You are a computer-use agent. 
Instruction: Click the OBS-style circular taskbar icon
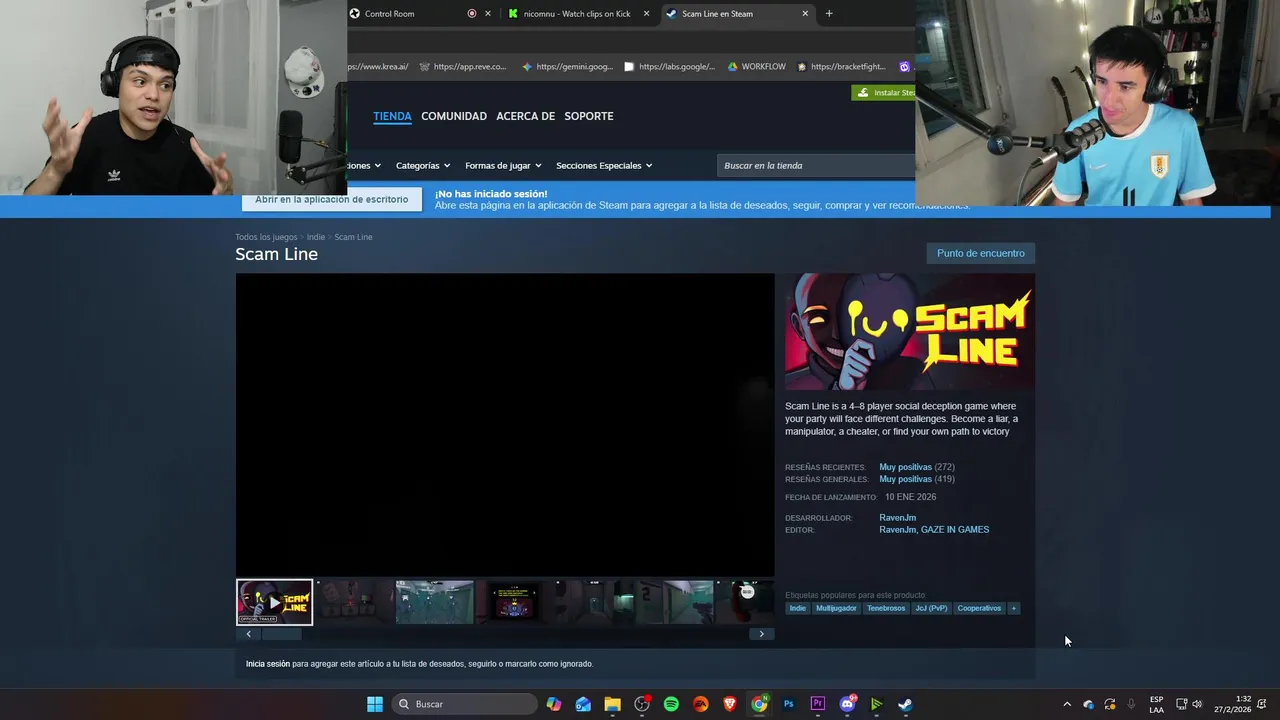point(642,704)
